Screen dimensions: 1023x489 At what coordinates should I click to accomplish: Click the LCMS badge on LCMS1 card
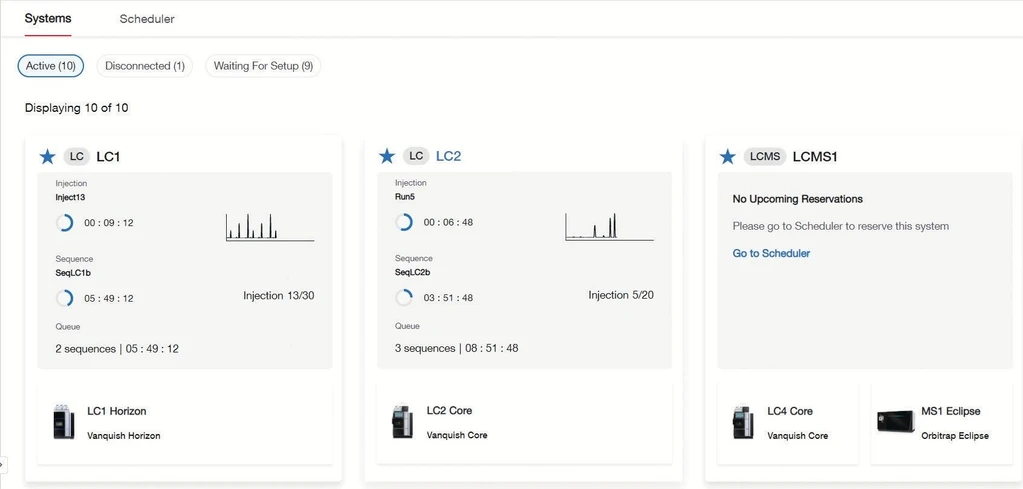764,156
